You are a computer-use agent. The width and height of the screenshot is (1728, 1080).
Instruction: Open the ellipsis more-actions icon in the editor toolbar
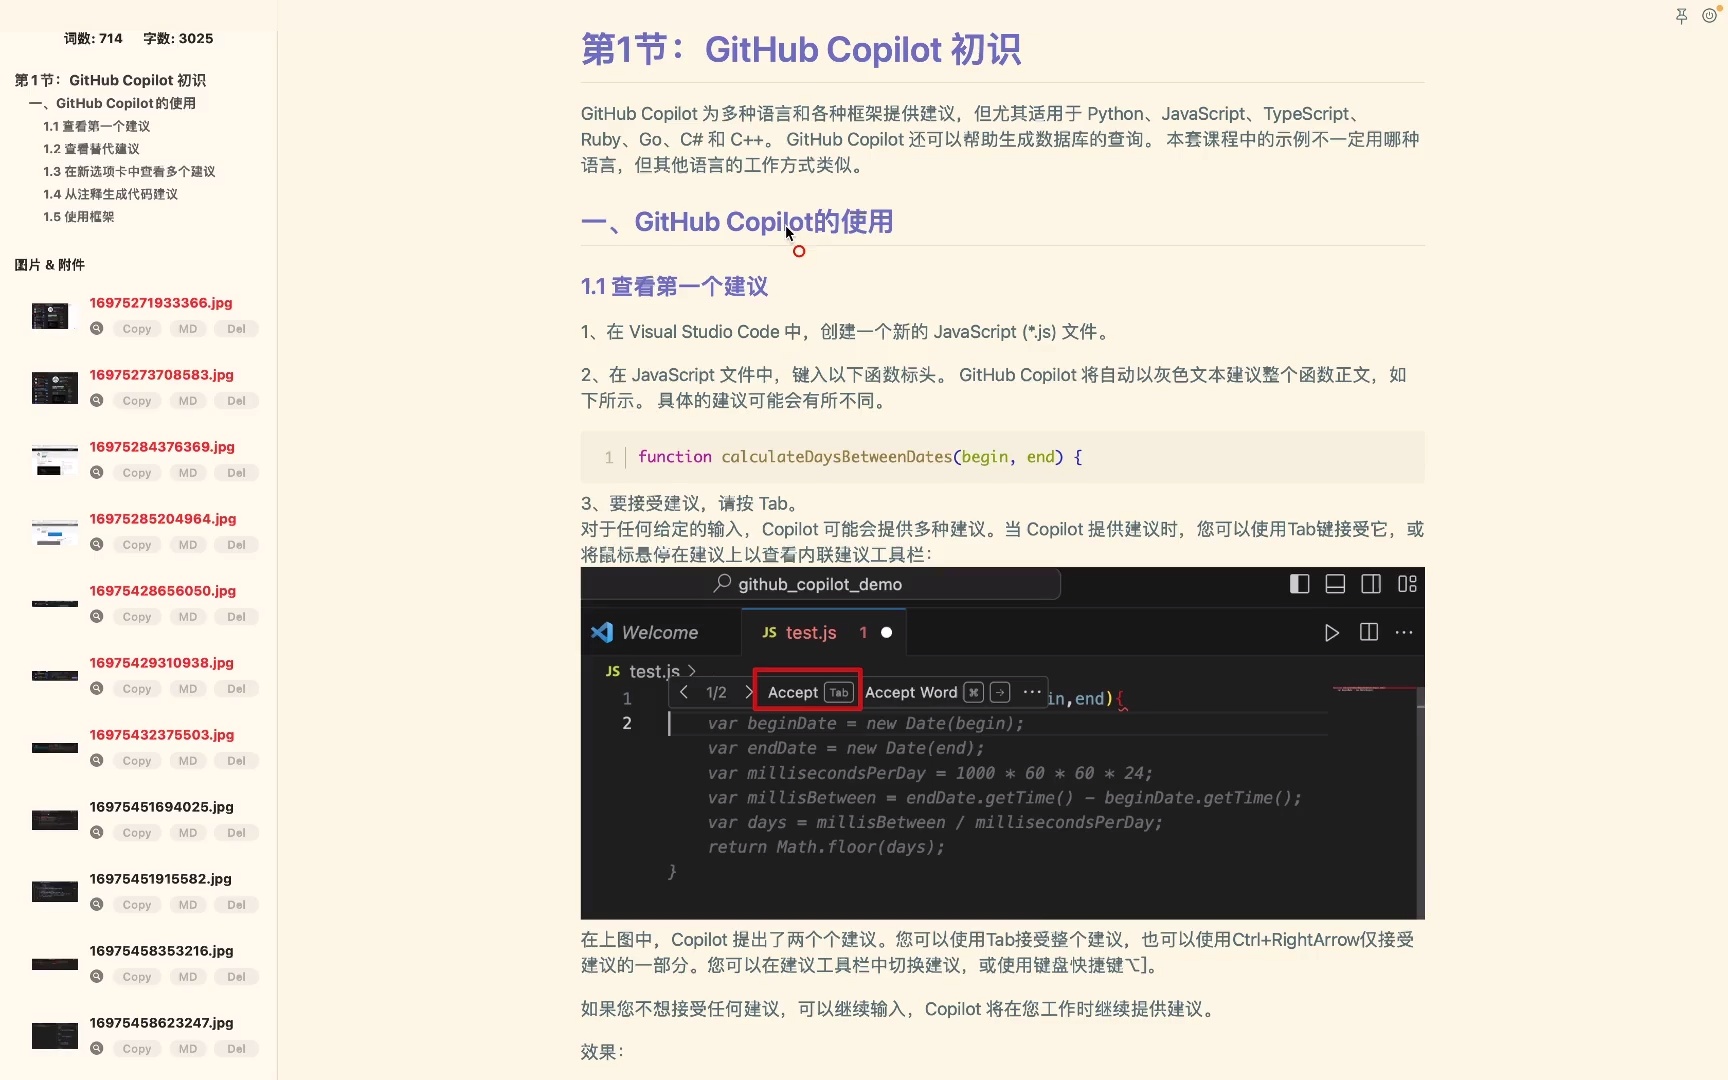pos(1404,632)
